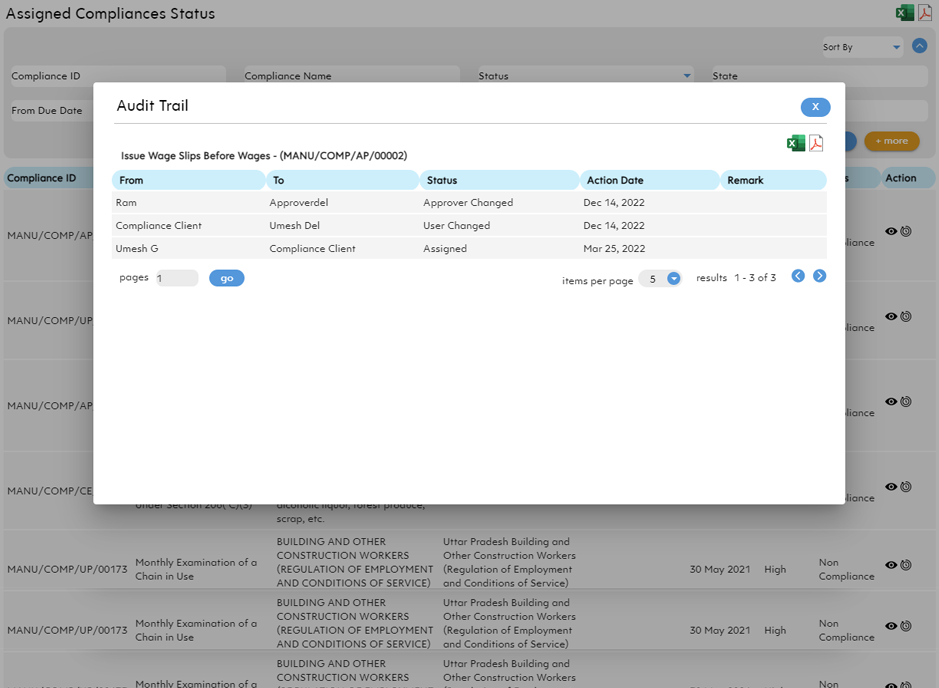Select the User Changed status cell
This screenshot has width=939, height=688.
(456, 226)
